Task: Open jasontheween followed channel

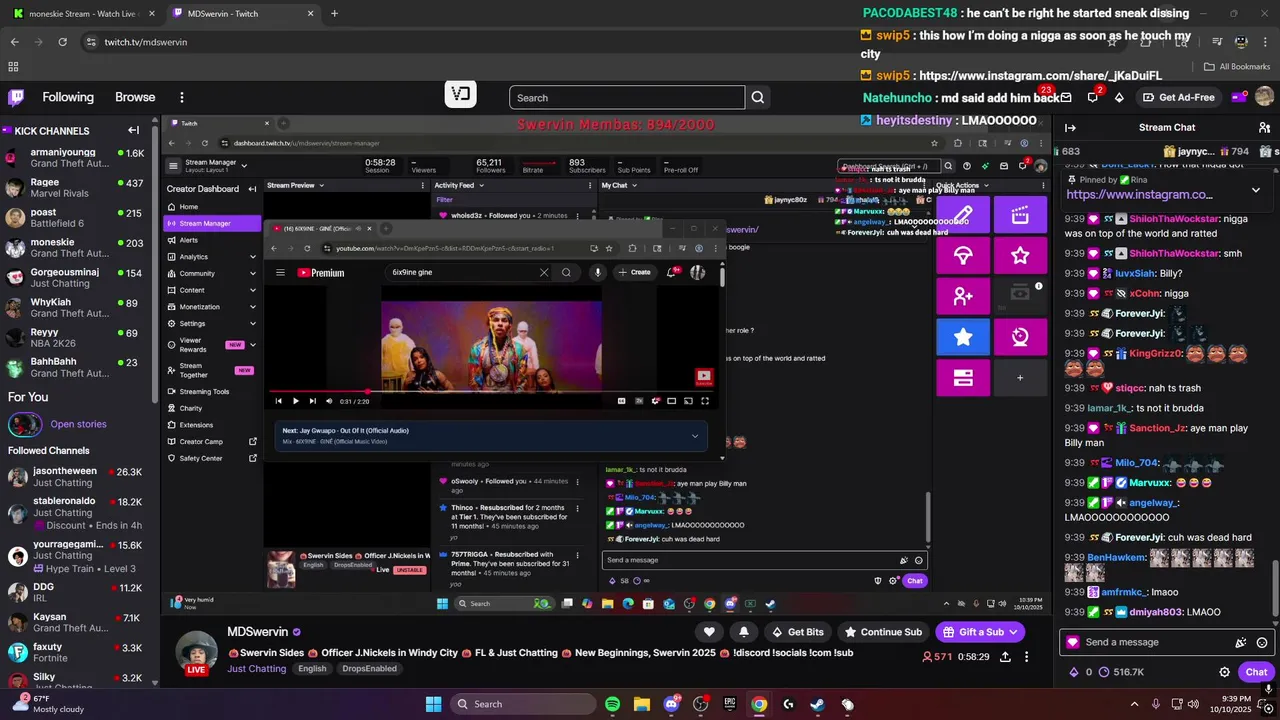Action: 76,477
